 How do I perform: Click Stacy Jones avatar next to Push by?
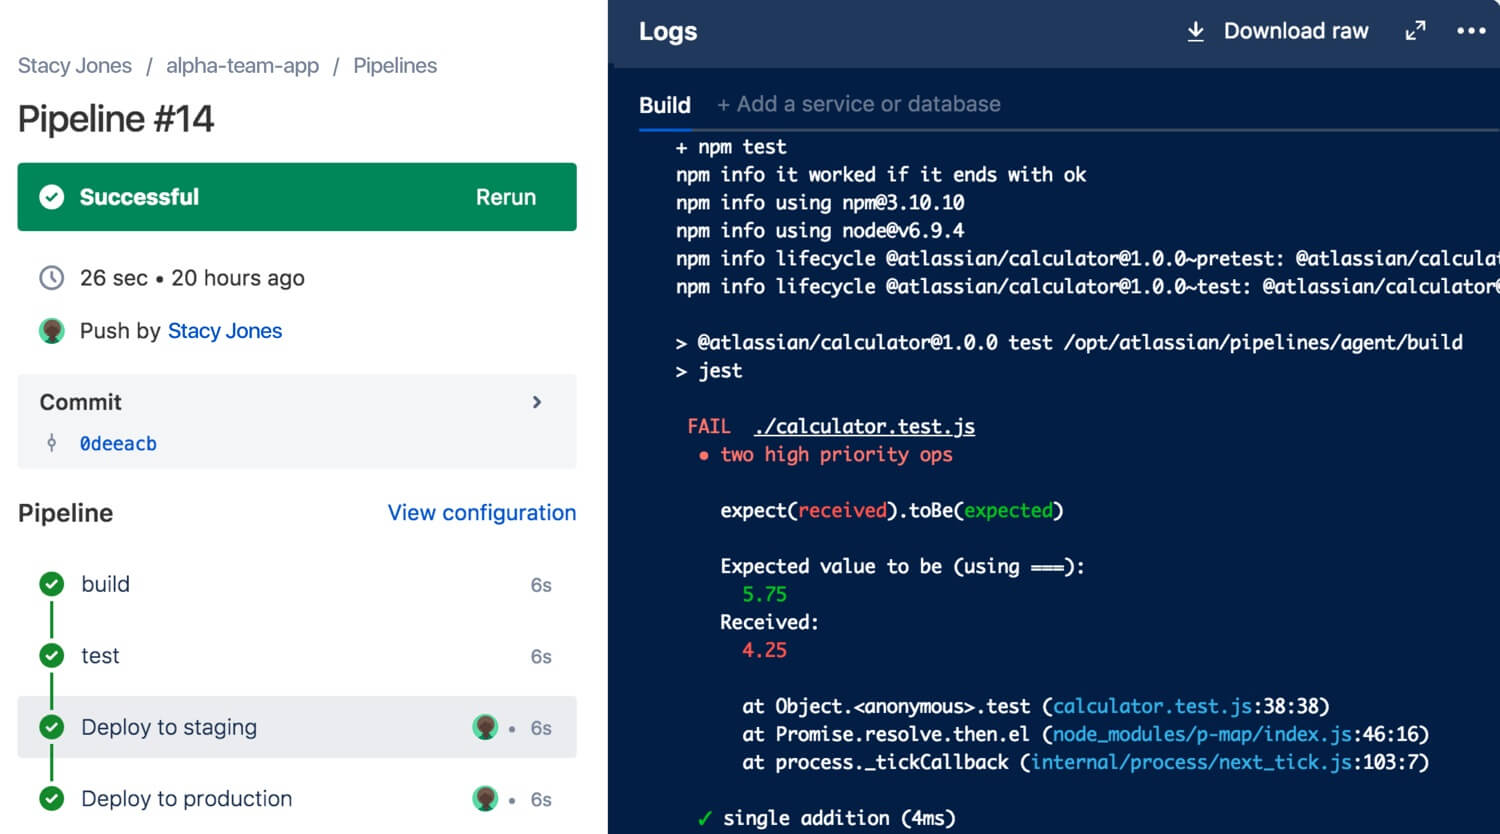(51, 331)
